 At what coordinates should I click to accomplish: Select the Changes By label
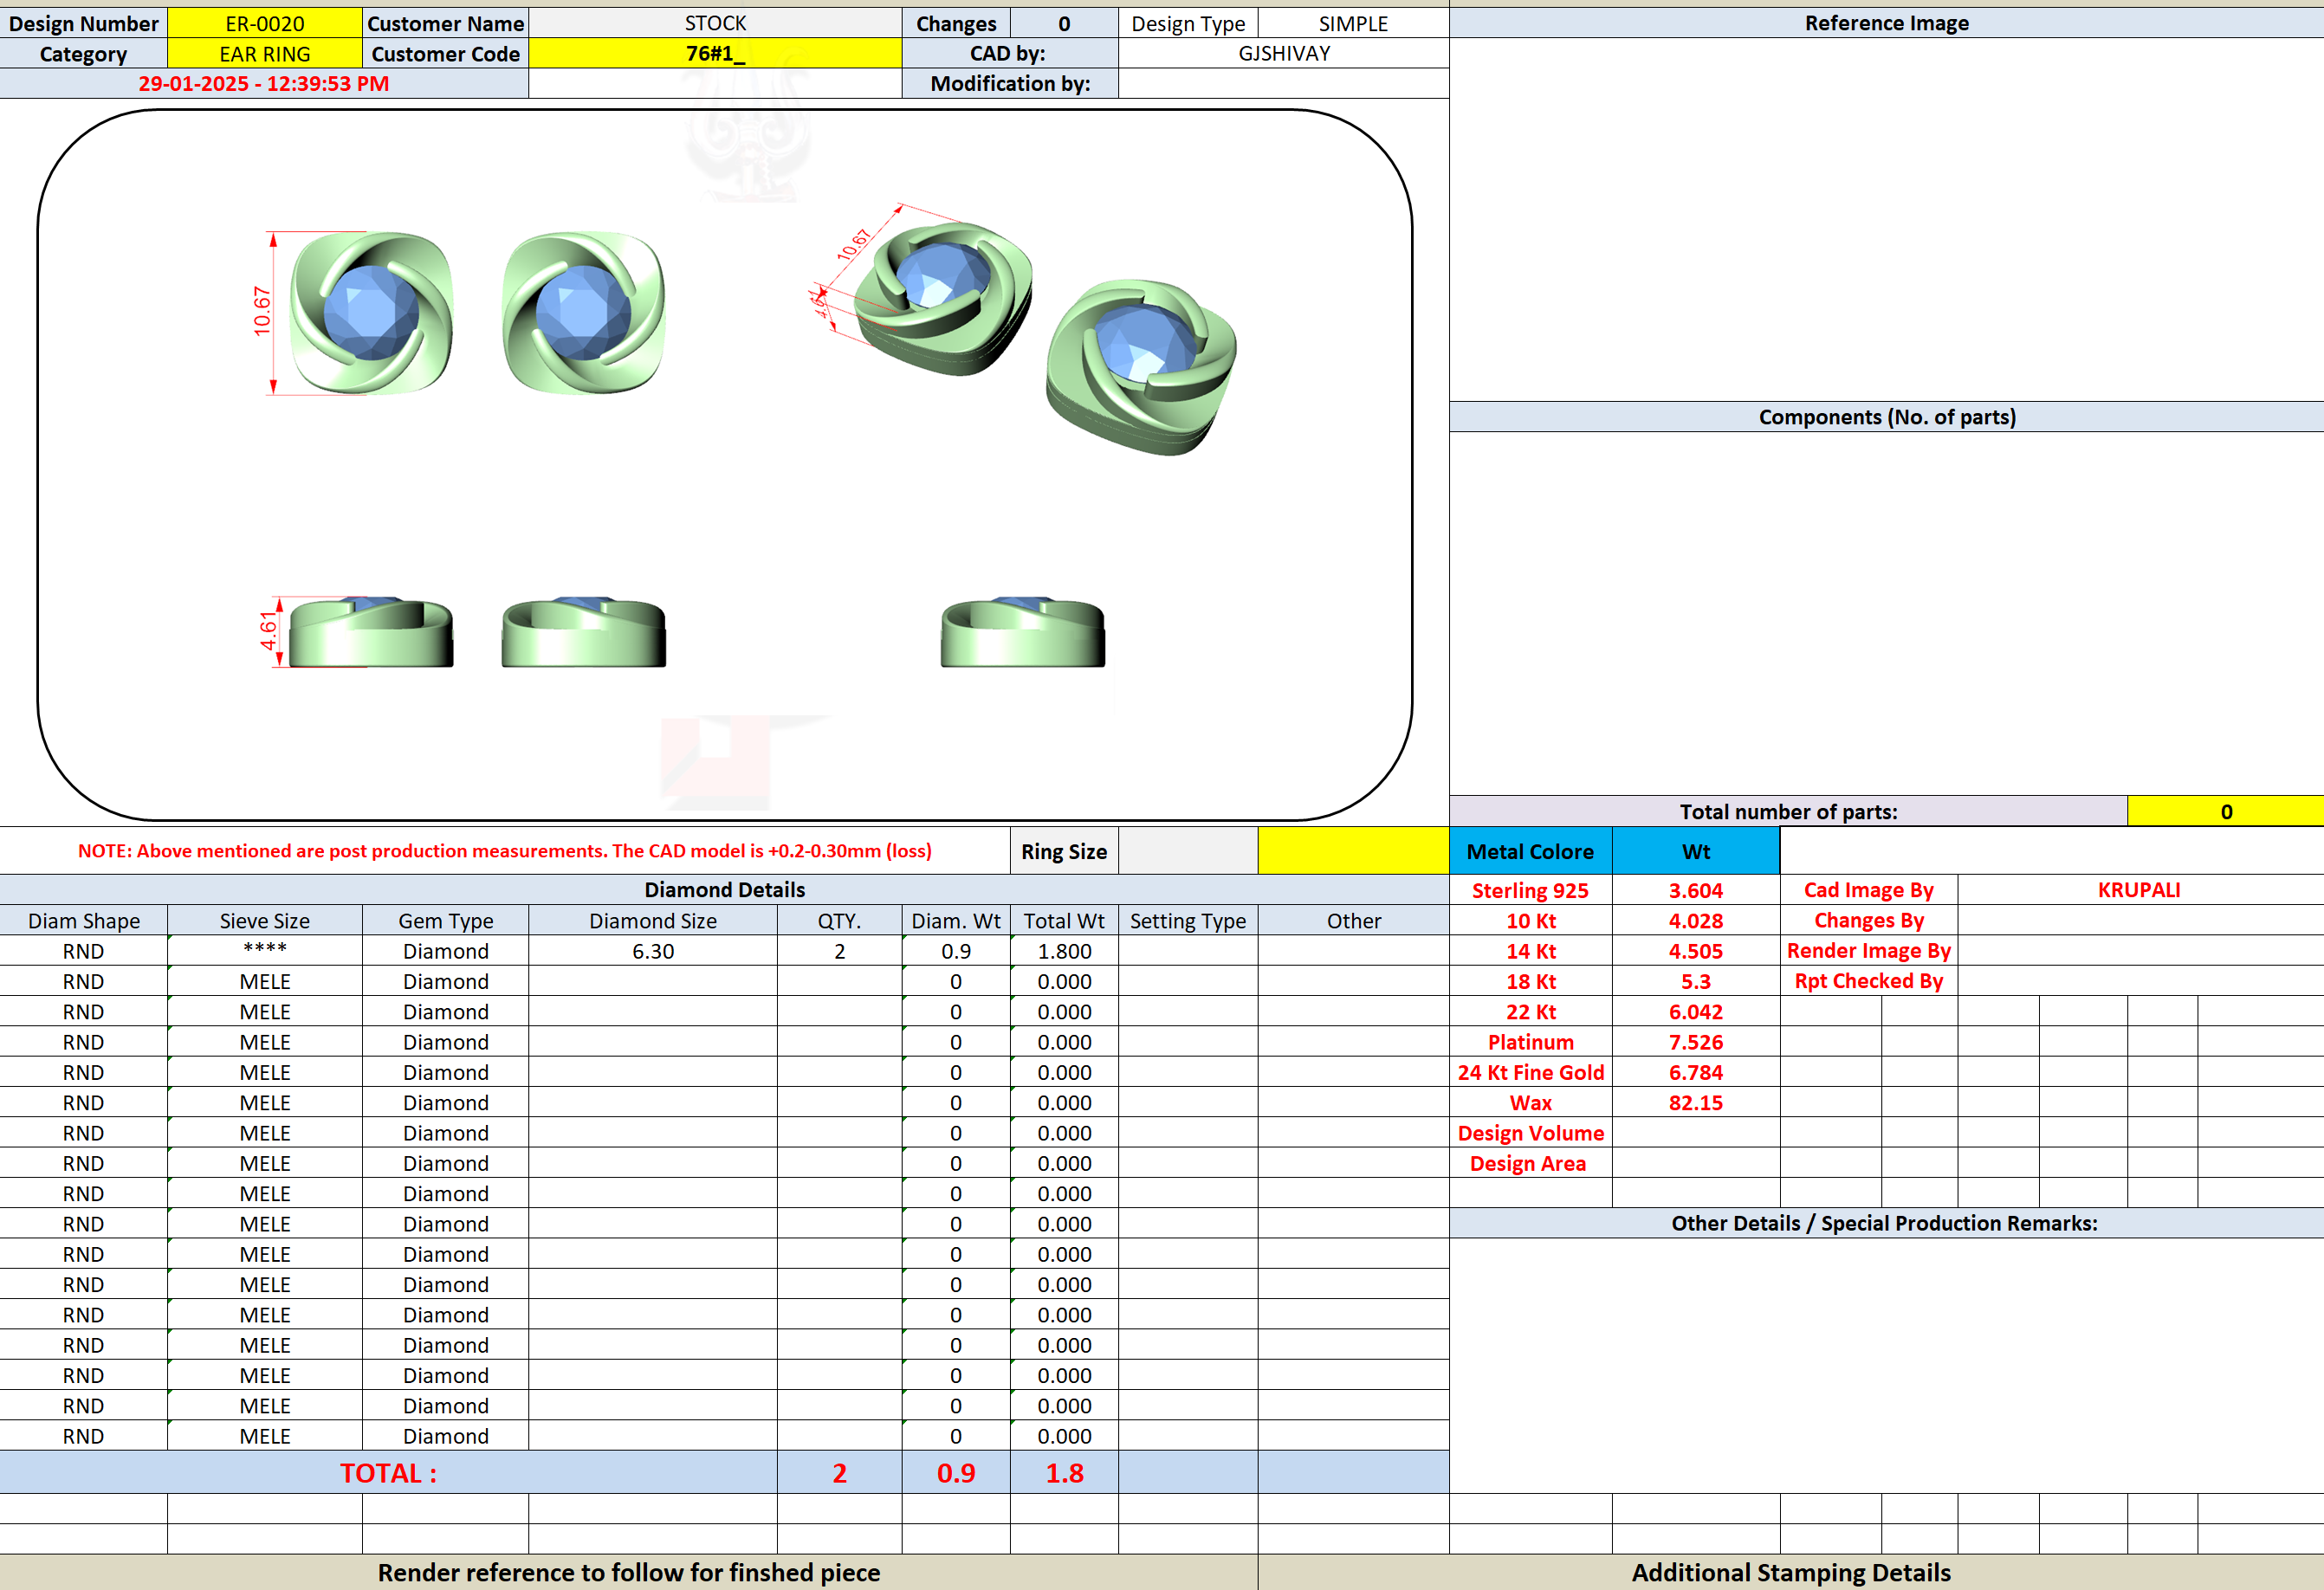[1868, 920]
